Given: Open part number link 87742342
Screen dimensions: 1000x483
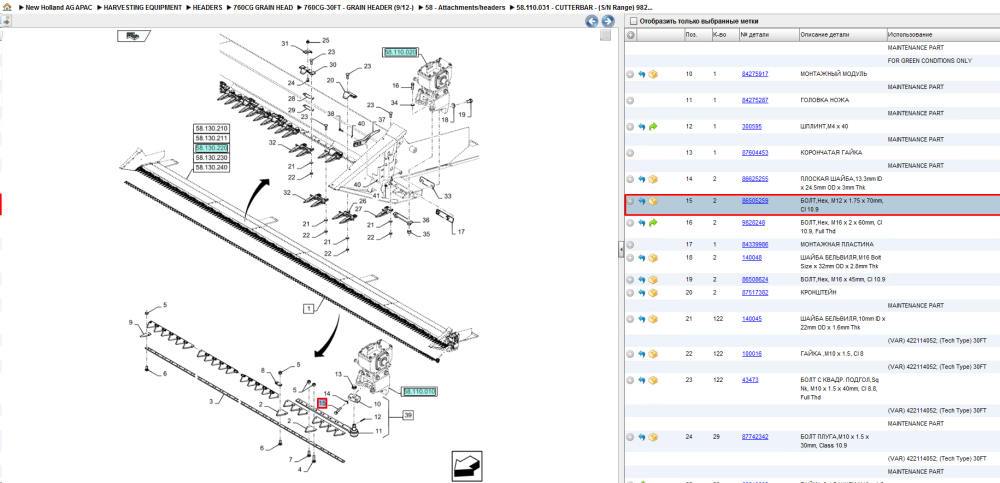Looking at the screenshot, I should 754,437.
